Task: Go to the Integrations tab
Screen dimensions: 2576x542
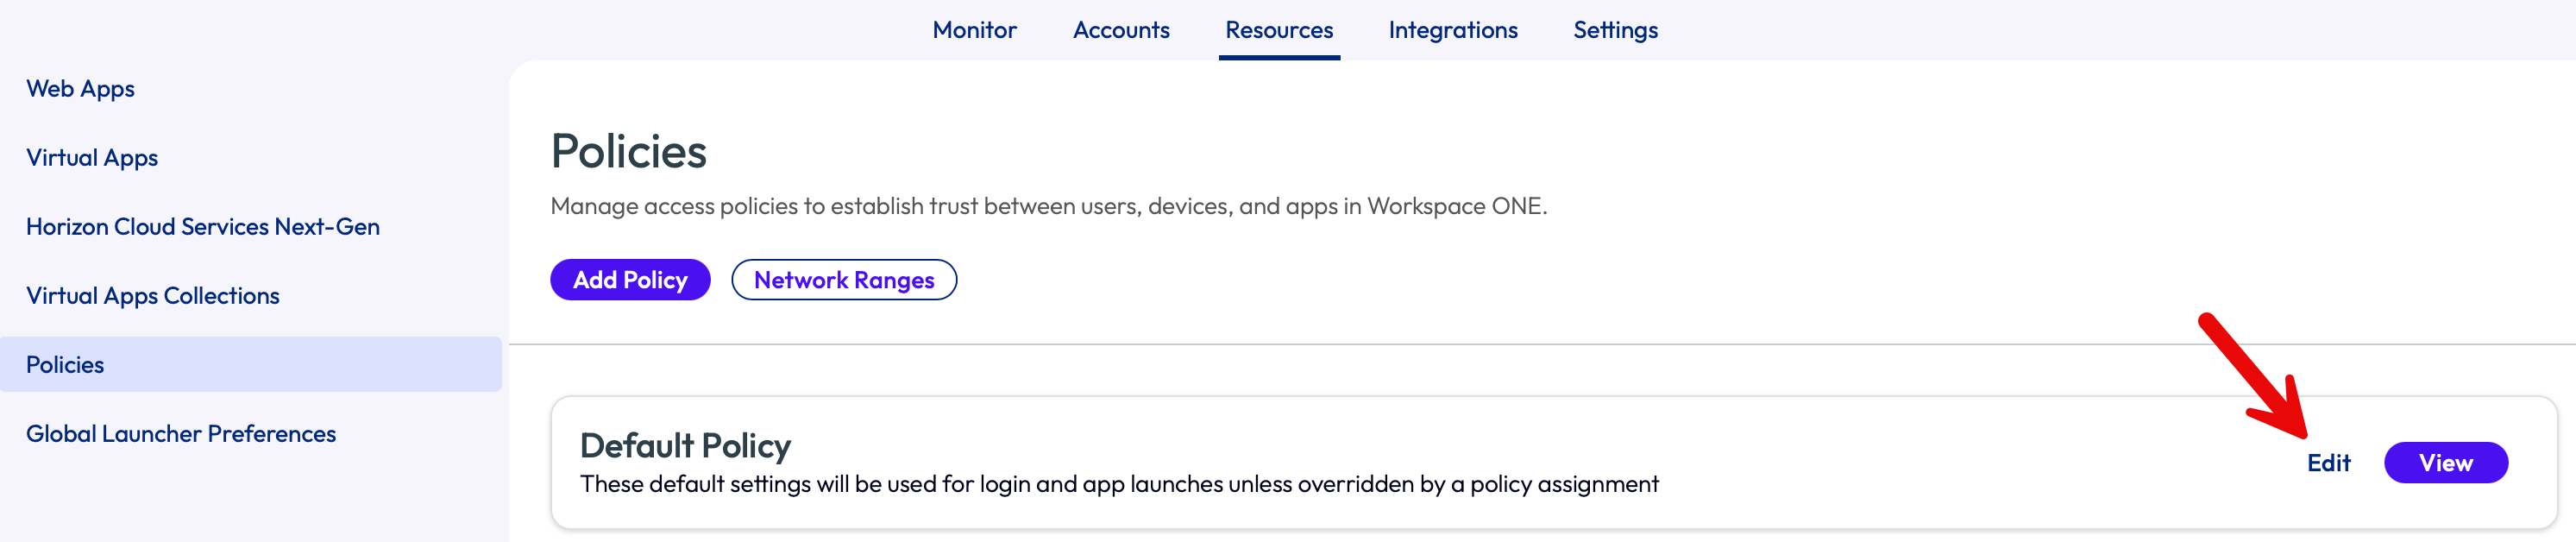Action: (x=1452, y=30)
